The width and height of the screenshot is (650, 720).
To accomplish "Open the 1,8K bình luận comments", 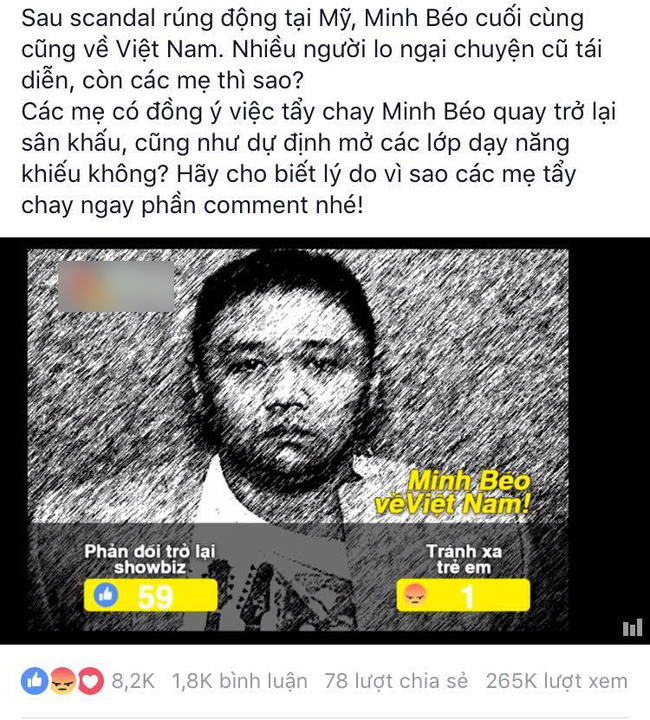I will (240, 681).
